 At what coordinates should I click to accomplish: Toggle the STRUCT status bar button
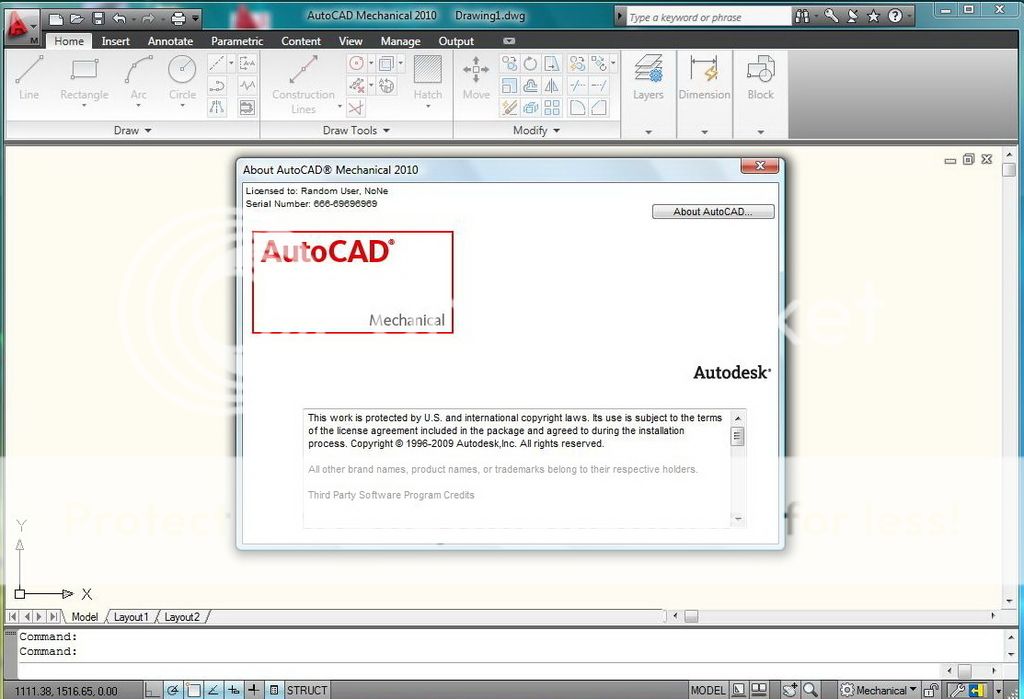pyautogui.click(x=307, y=690)
